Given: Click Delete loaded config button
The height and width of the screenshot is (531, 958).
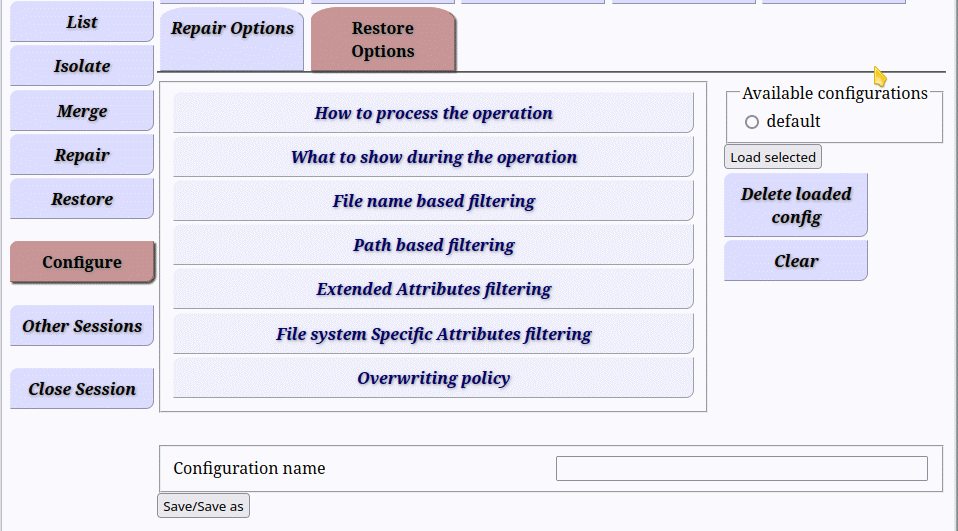Looking at the screenshot, I should click(795, 205).
